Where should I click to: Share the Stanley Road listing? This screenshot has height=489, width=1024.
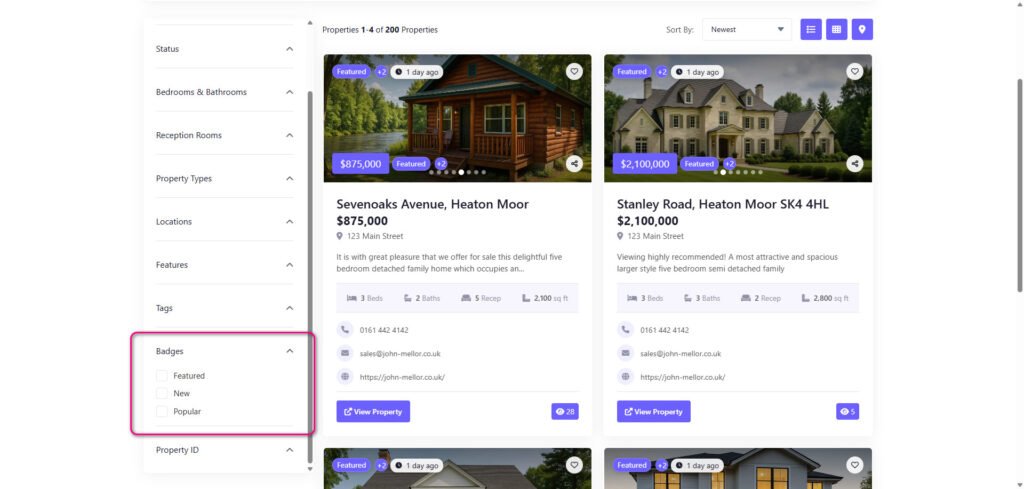pos(854,164)
